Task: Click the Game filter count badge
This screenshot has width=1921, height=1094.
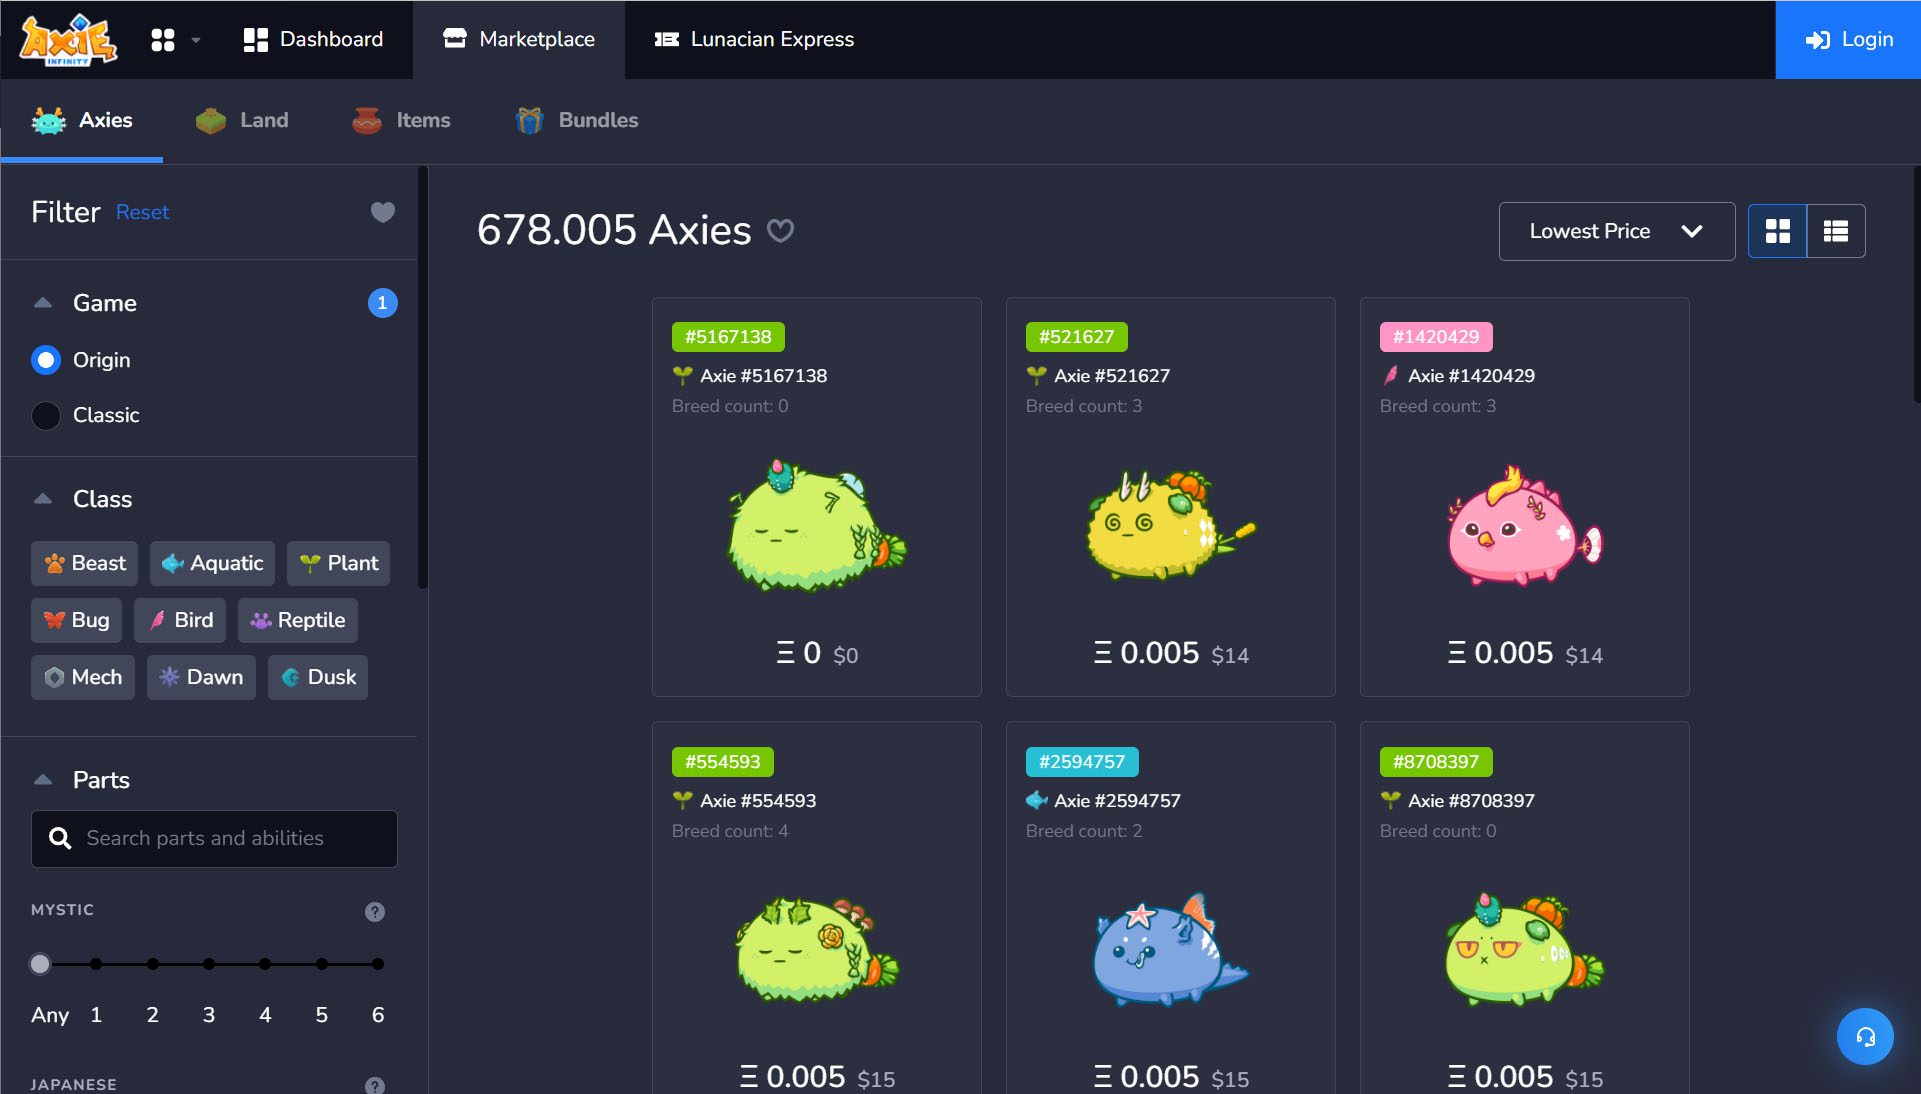Action: (382, 303)
